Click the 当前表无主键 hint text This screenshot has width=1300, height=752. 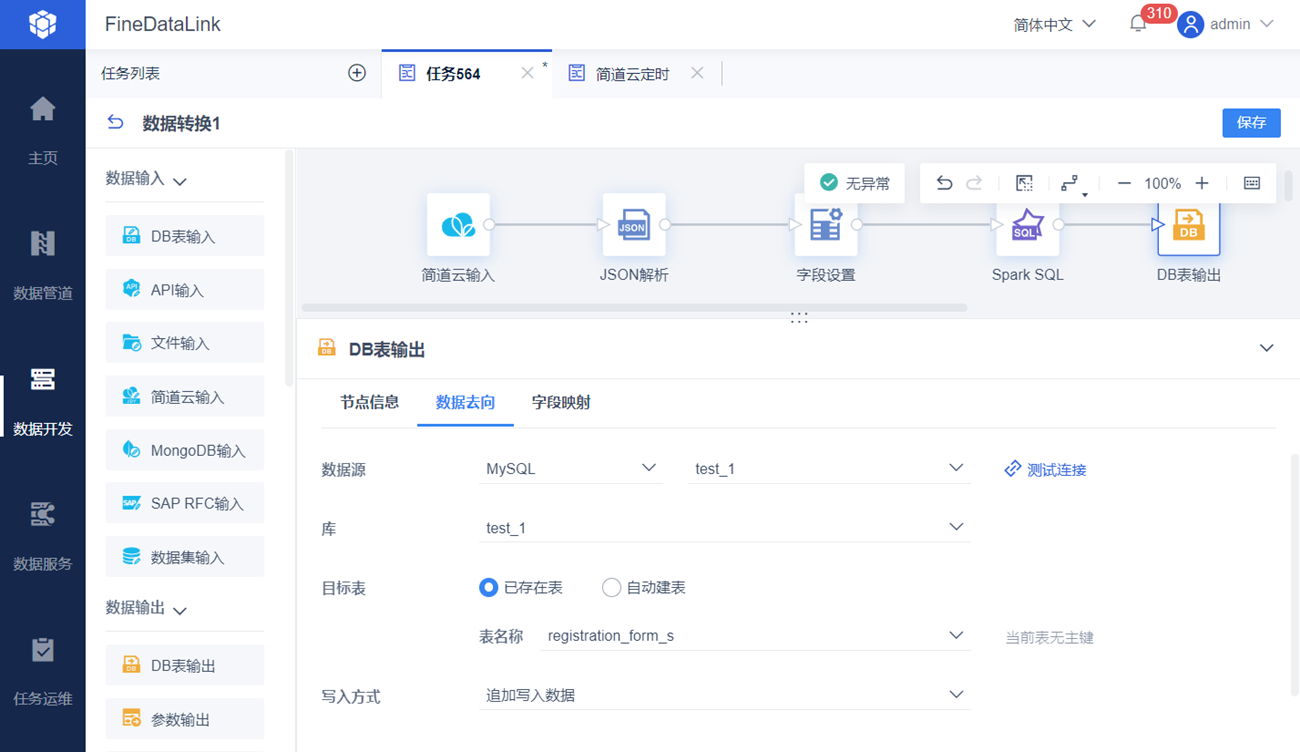point(1049,637)
